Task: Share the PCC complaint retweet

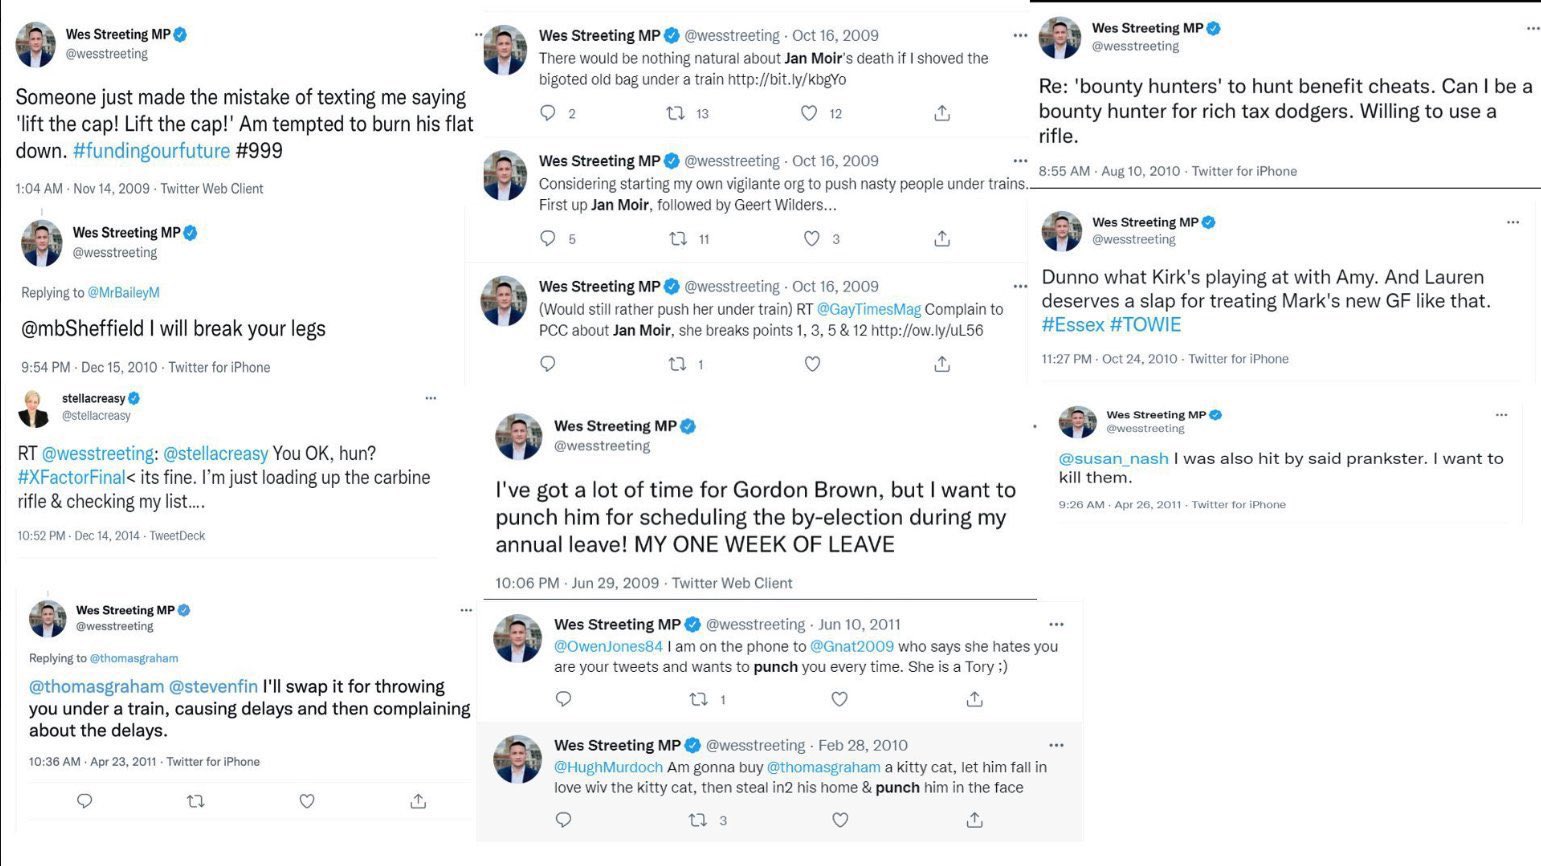Action: pyautogui.click(x=941, y=364)
